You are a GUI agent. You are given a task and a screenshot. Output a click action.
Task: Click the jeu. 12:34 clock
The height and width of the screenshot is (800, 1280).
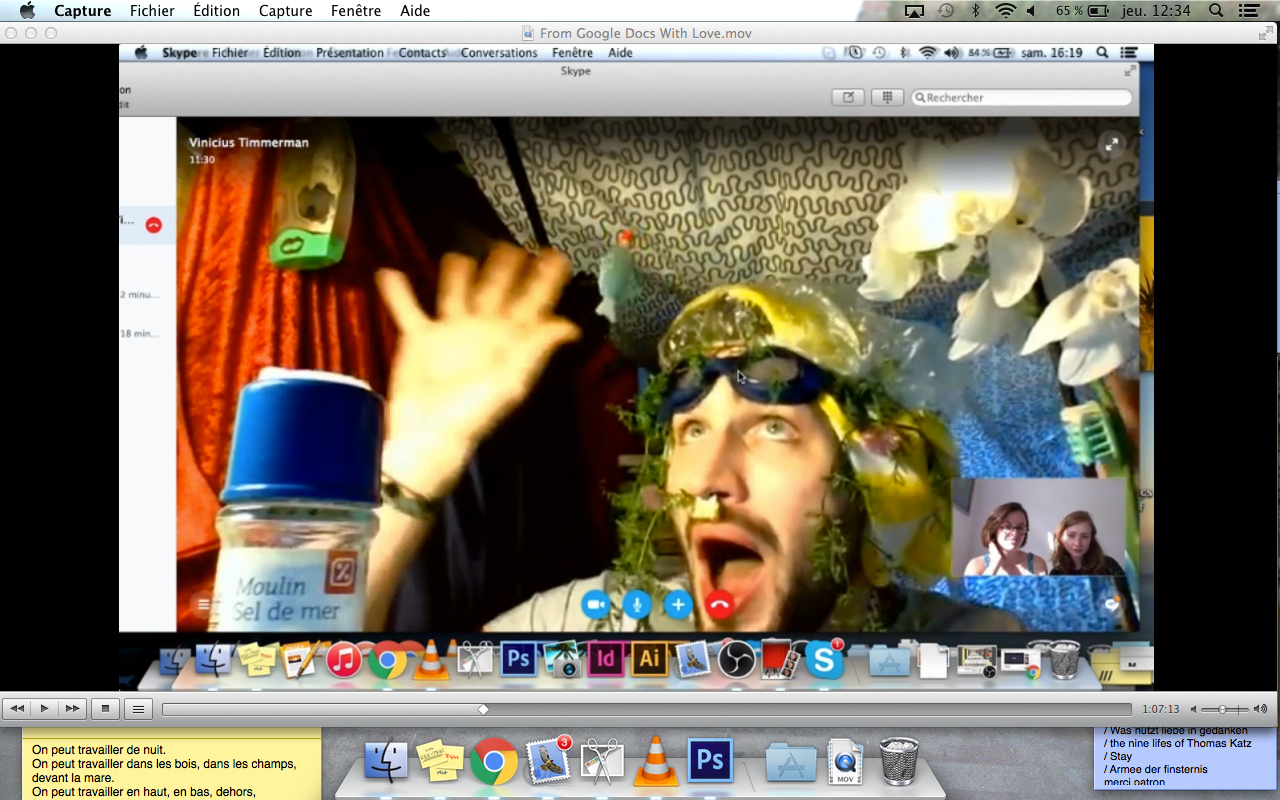1158,11
